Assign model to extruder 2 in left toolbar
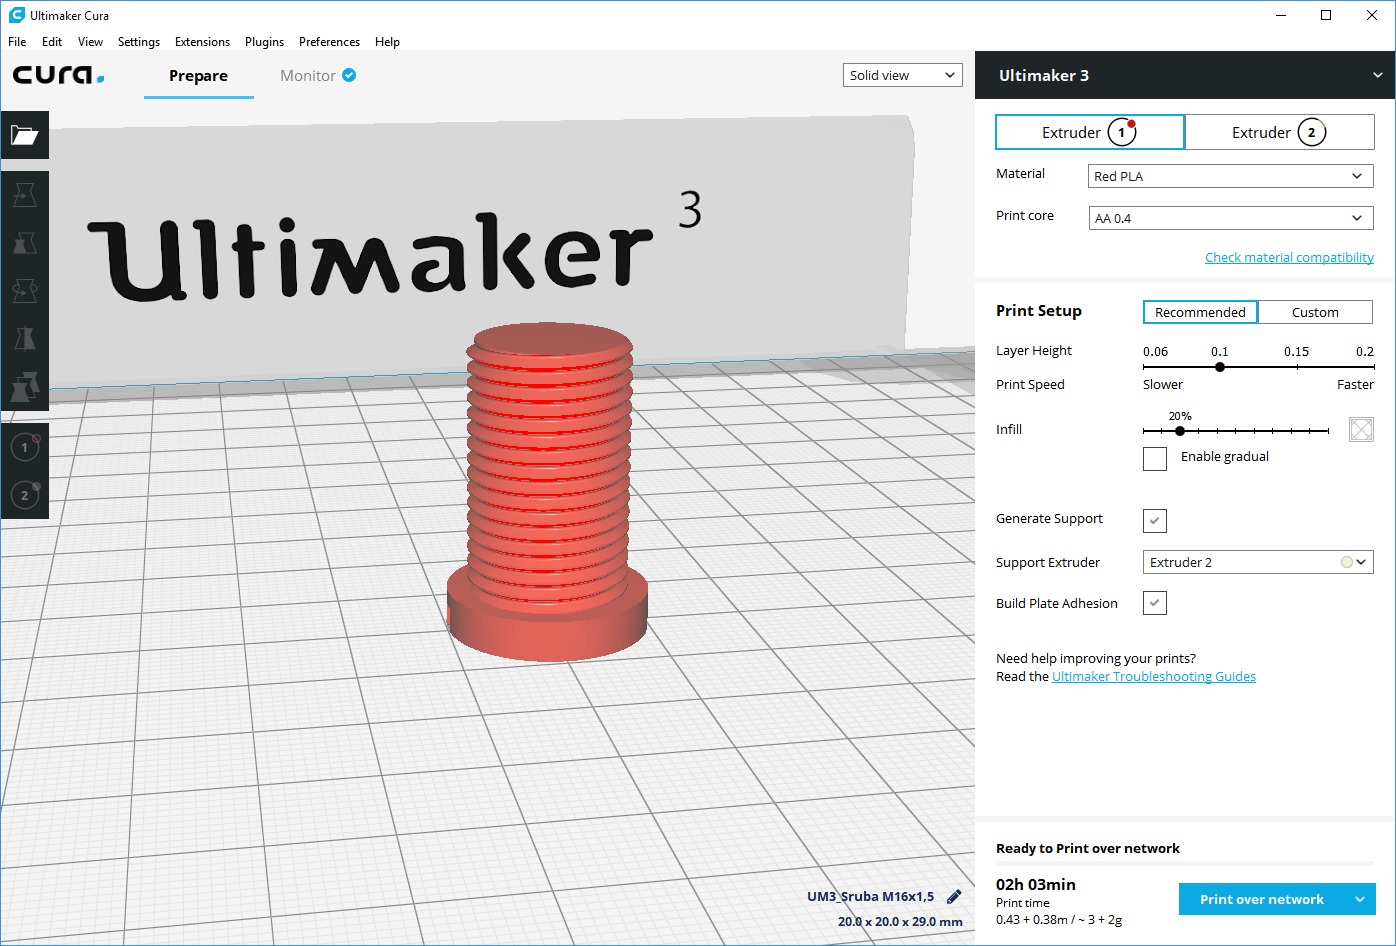The image size is (1396, 946). 25,495
